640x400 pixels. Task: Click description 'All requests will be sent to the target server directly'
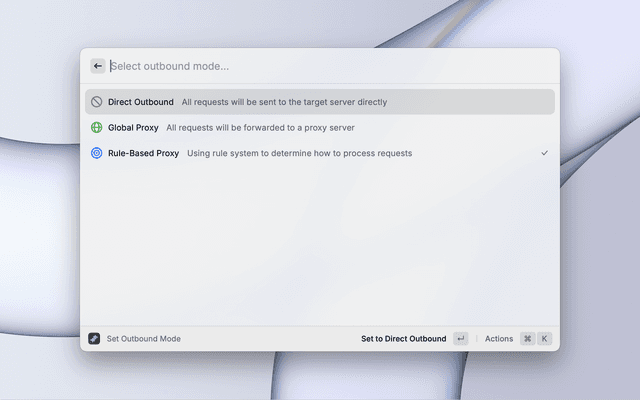[284, 102]
